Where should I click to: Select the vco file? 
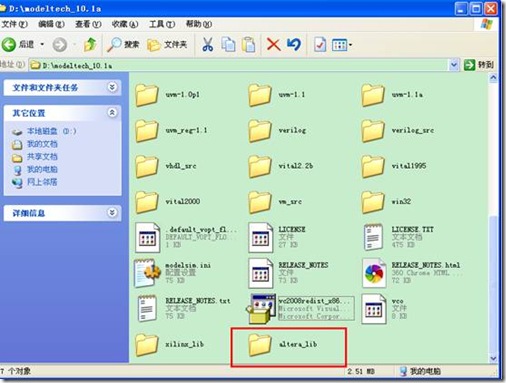click(385, 309)
